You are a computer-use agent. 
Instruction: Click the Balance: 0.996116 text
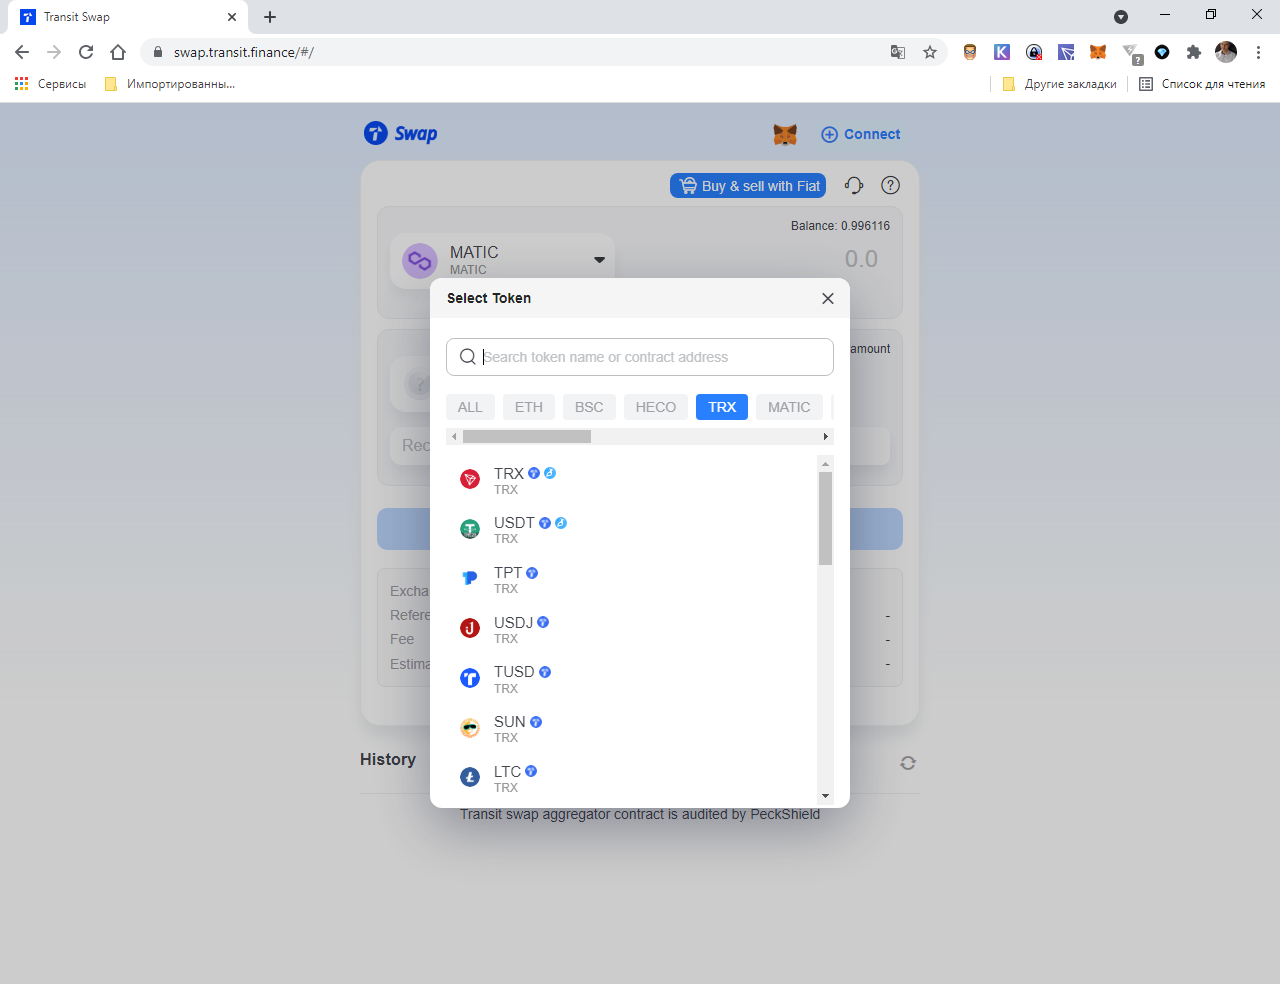(x=840, y=226)
